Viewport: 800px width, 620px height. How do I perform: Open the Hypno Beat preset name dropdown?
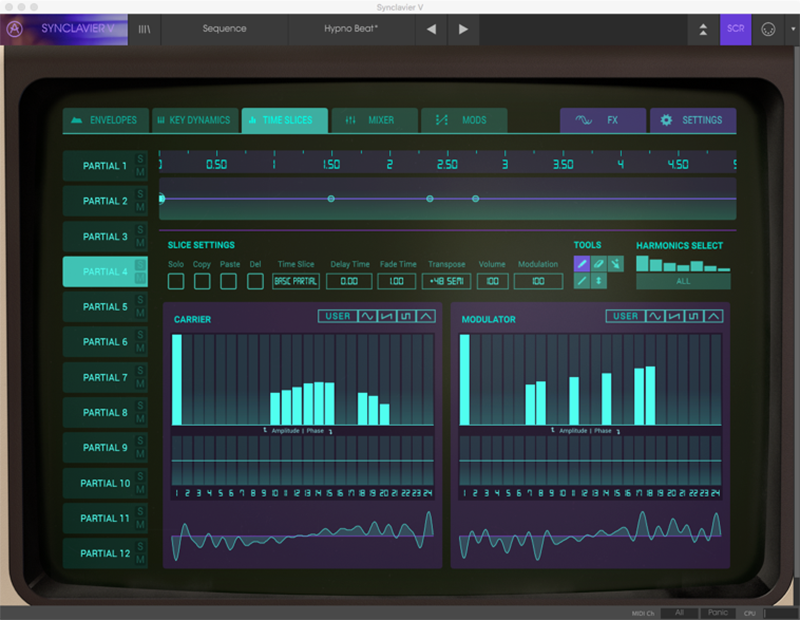click(x=351, y=29)
